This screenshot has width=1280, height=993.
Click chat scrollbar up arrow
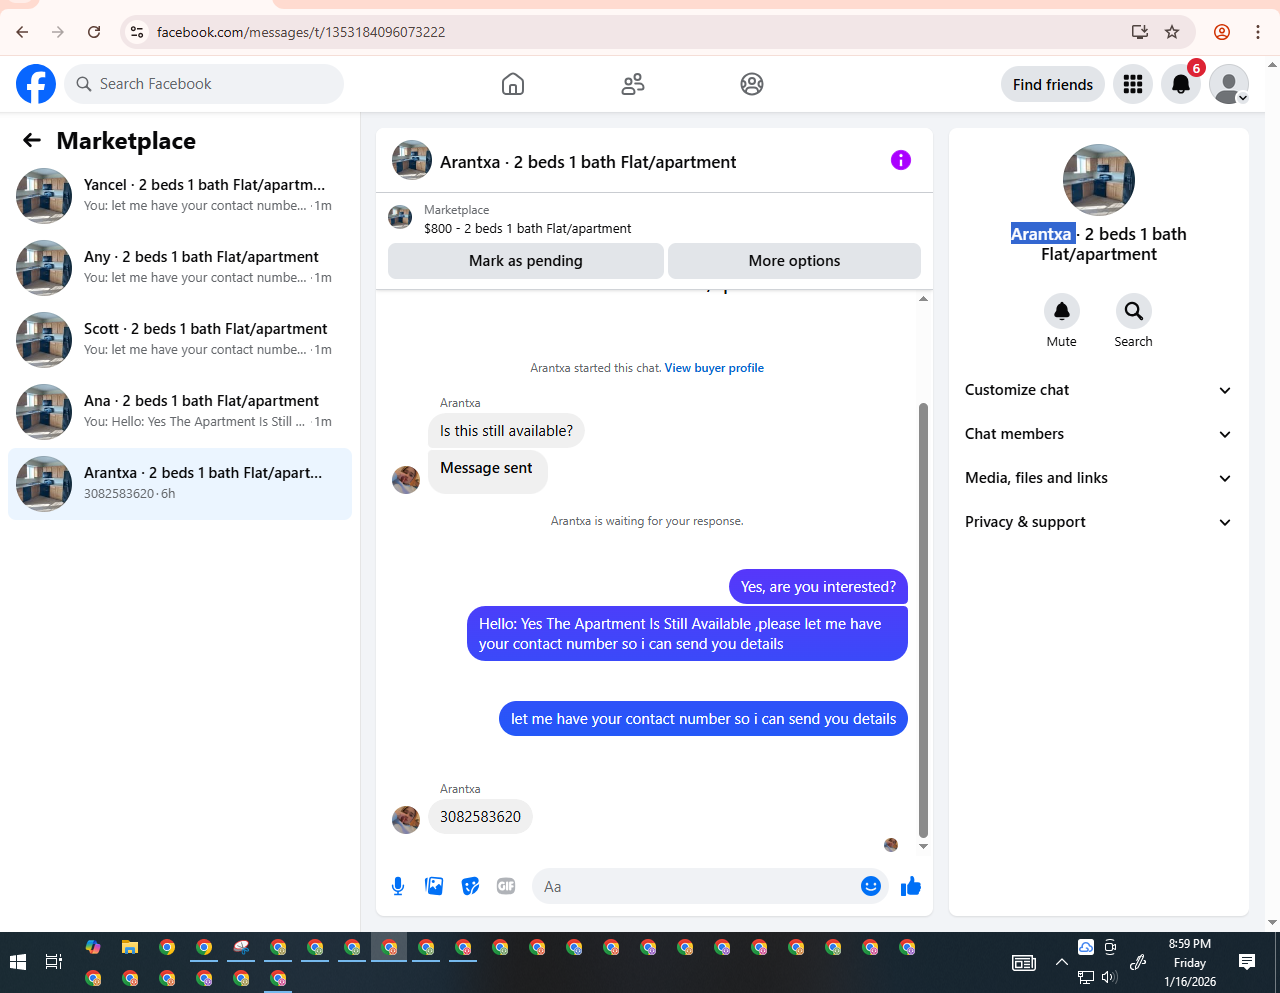(923, 298)
